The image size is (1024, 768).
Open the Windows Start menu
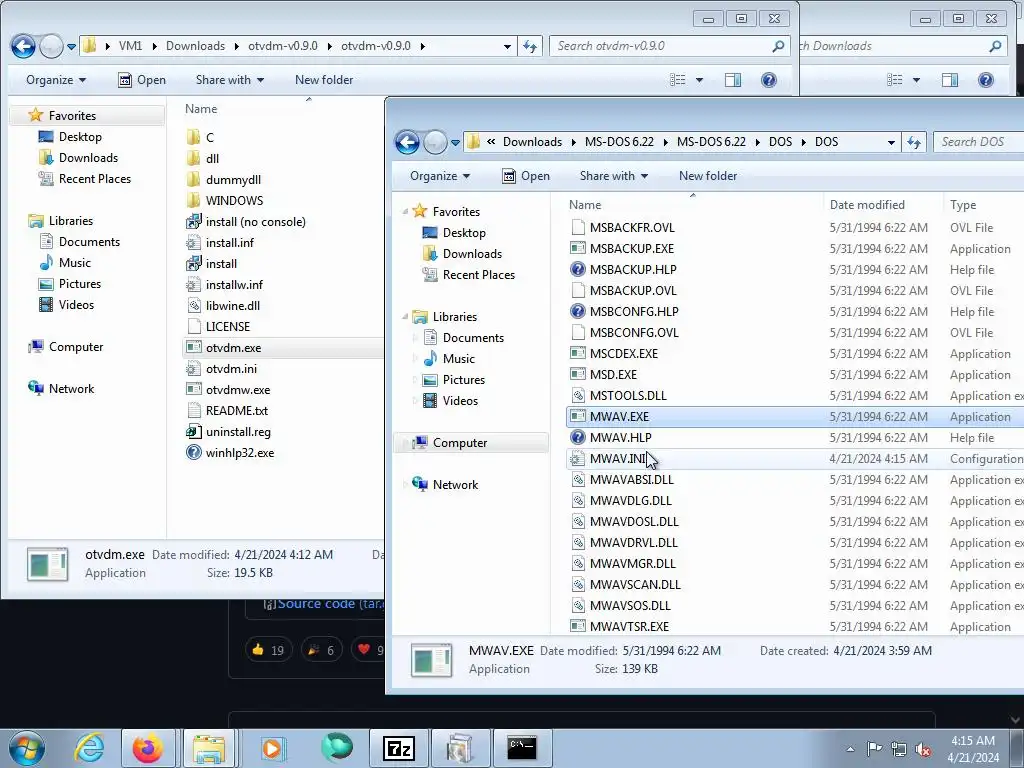[x=26, y=748]
